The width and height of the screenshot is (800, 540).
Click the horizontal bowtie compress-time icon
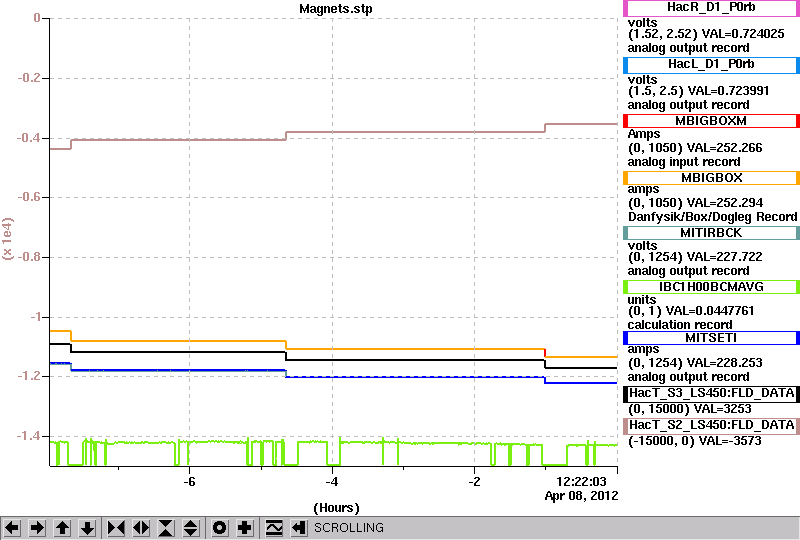(x=116, y=528)
